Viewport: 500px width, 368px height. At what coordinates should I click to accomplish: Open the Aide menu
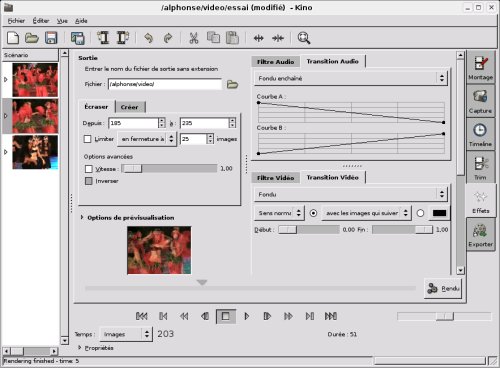pos(81,21)
